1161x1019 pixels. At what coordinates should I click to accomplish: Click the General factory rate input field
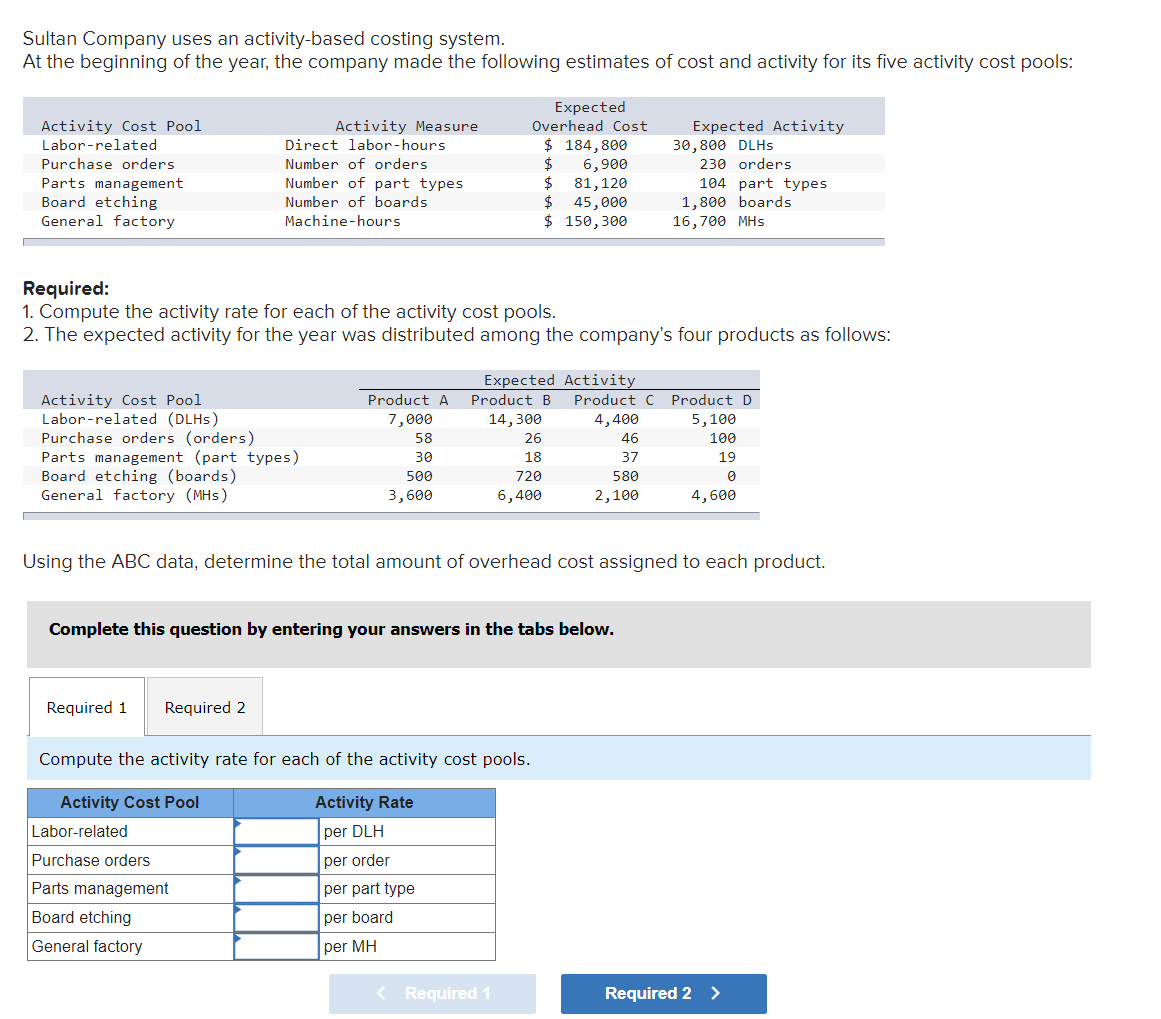(277, 946)
